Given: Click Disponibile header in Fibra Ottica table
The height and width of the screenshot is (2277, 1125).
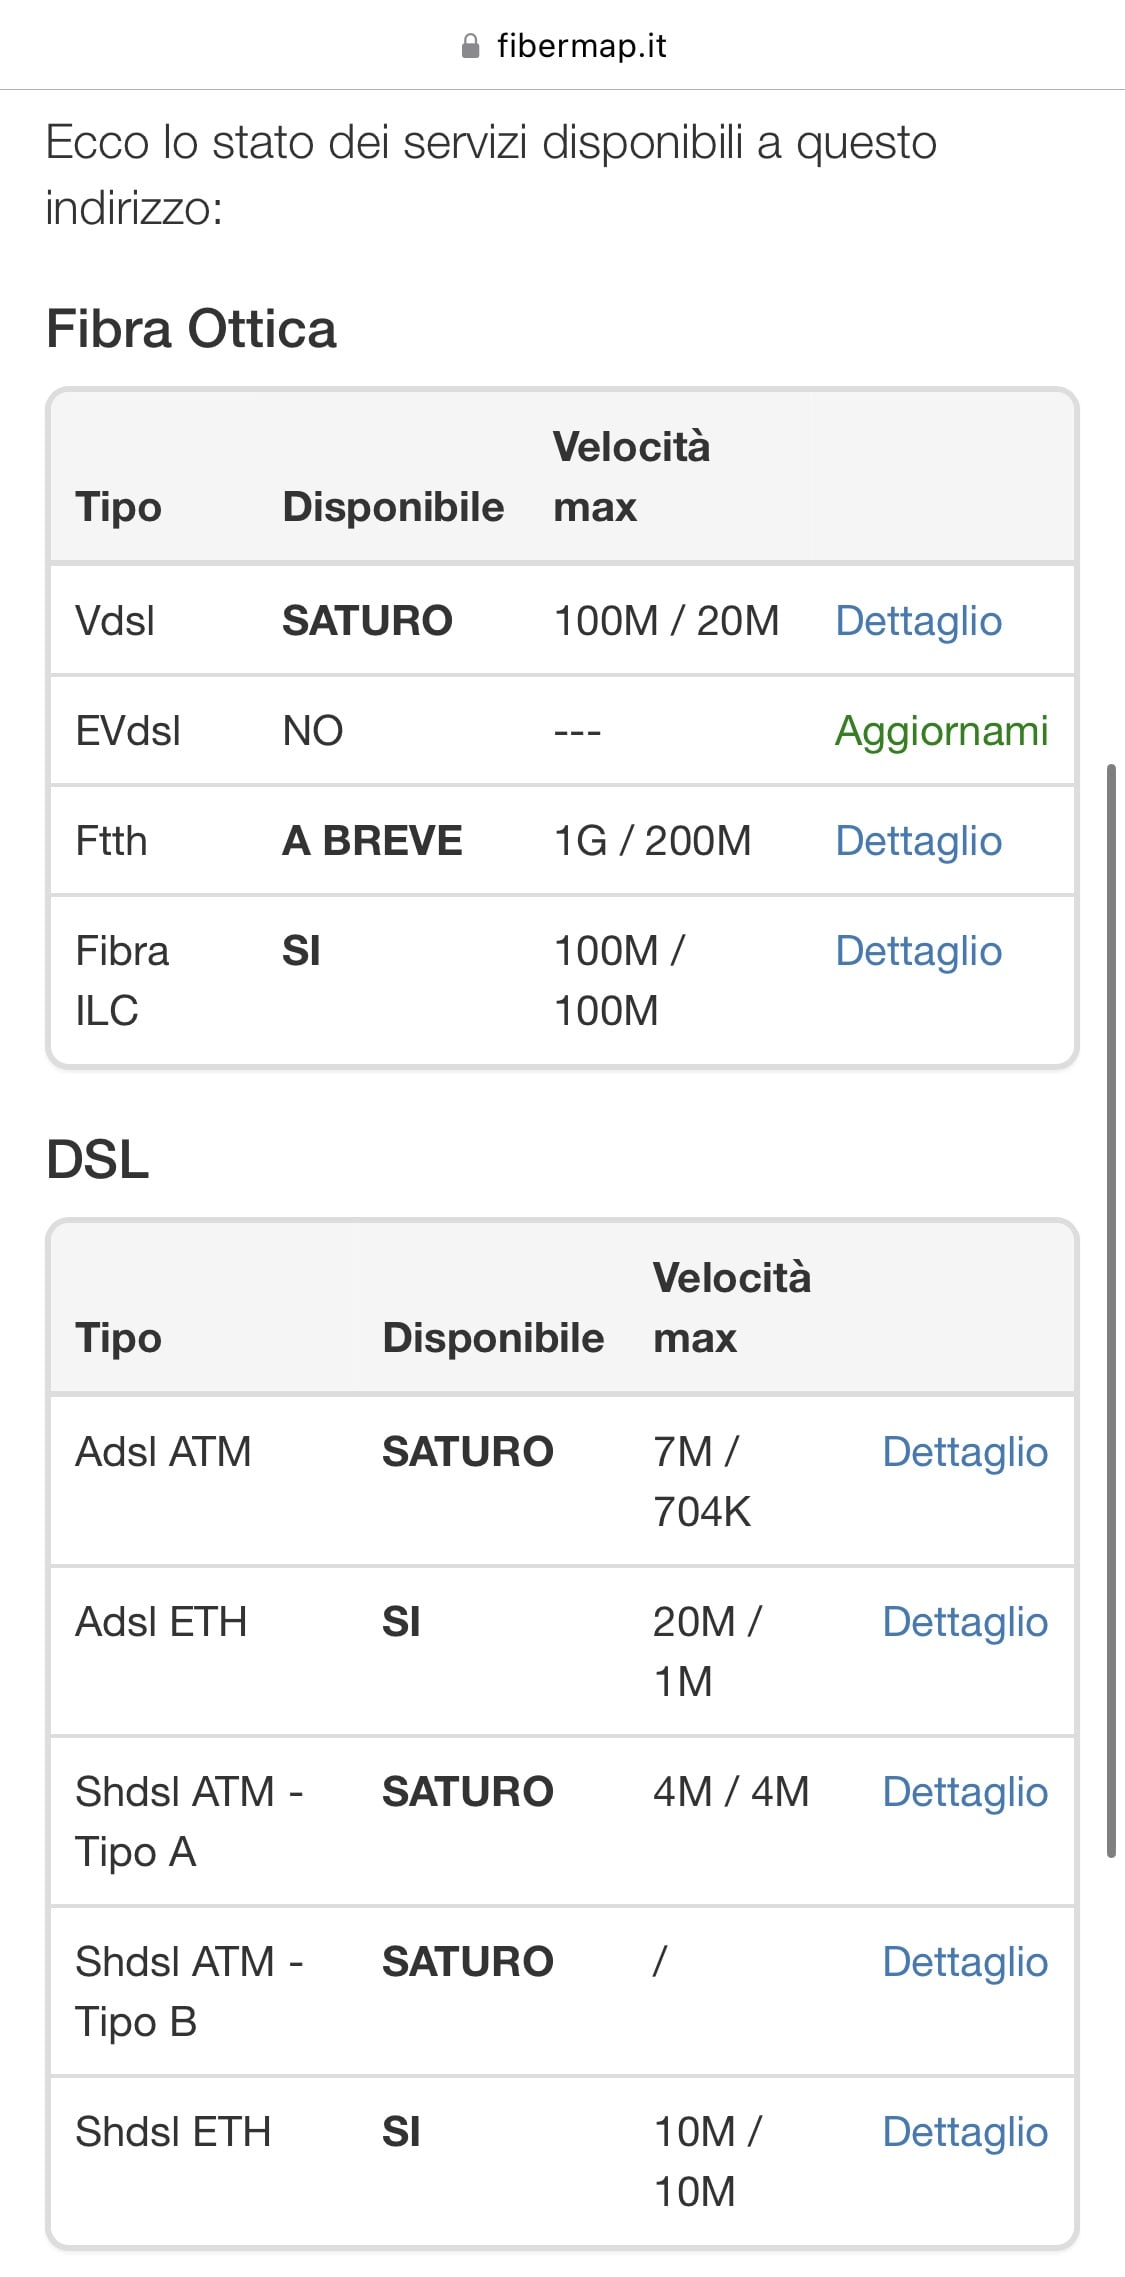Looking at the screenshot, I should tap(393, 507).
